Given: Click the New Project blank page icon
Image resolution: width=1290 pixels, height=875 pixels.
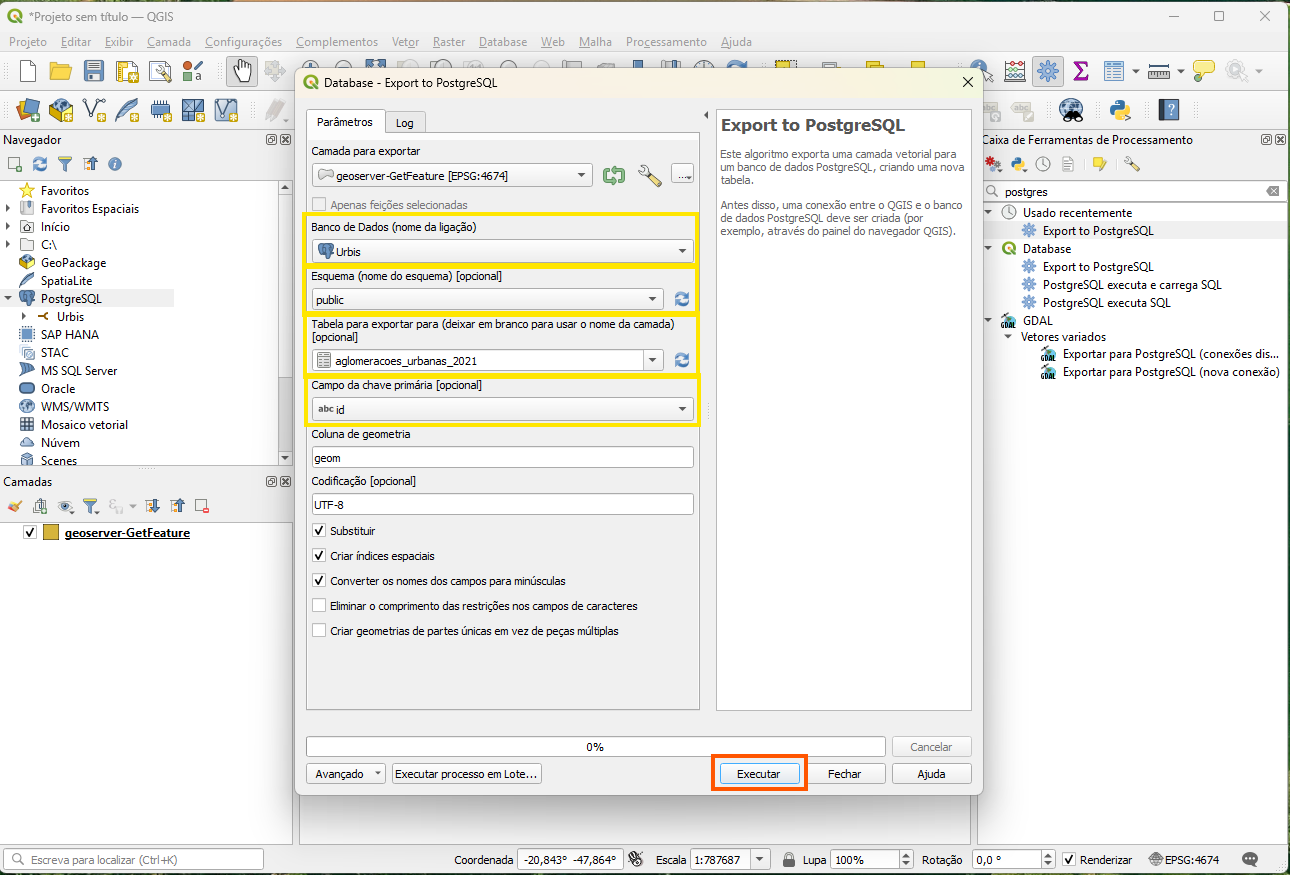Looking at the screenshot, I should [28, 71].
